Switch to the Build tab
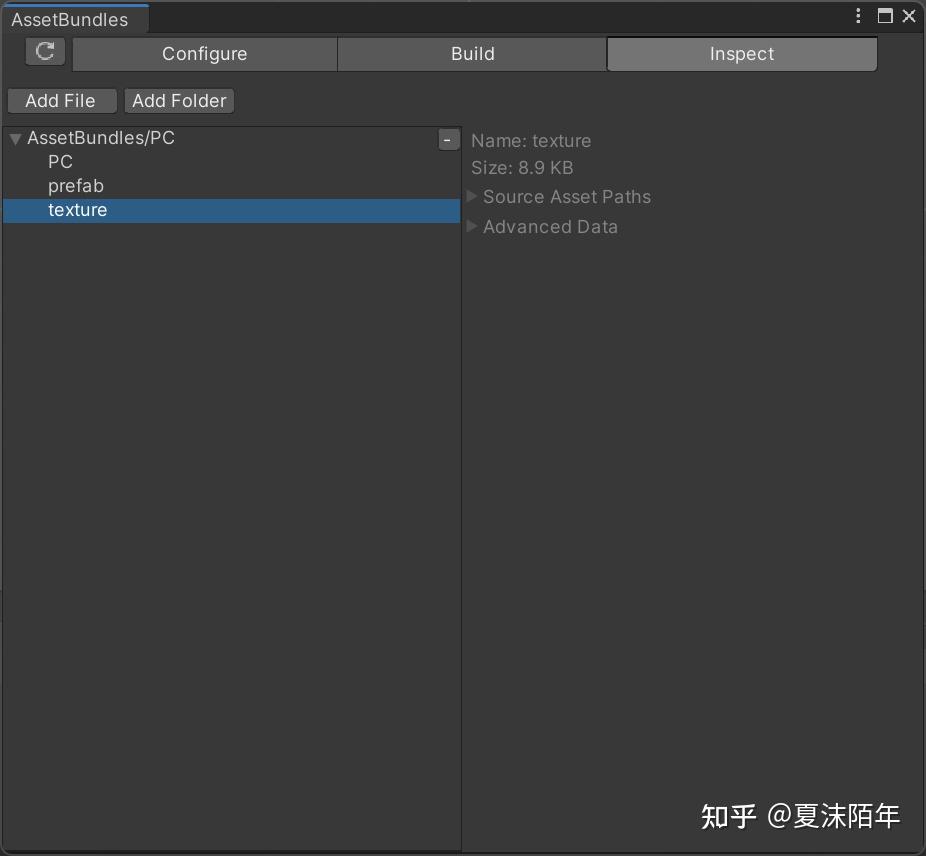 point(472,53)
